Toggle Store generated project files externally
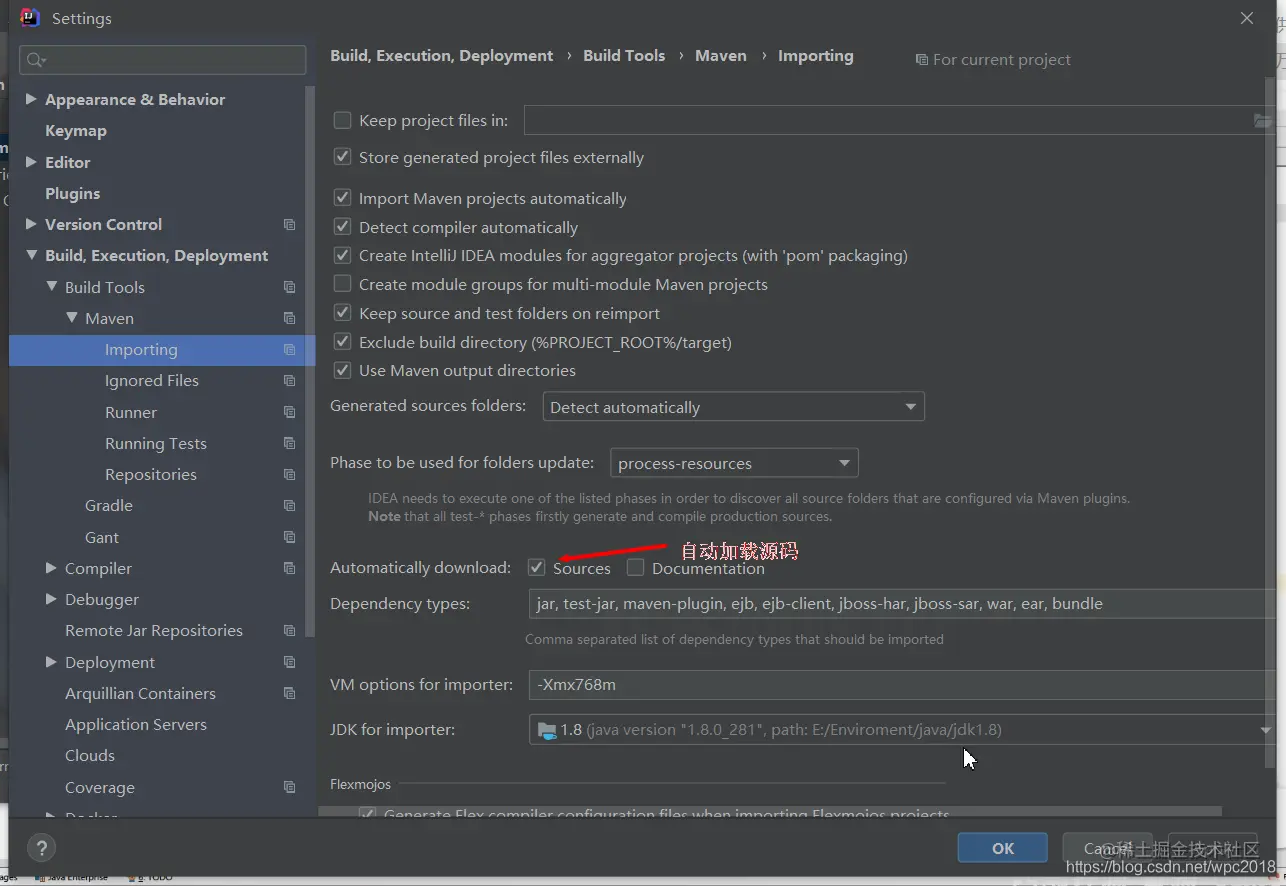 pyautogui.click(x=342, y=157)
